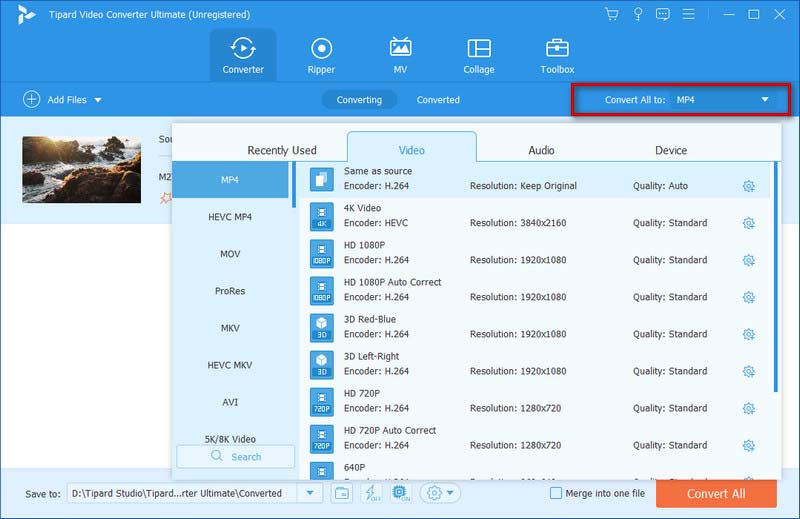Choose the HD 720P Auto Correct preset row
Image resolution: width=800 pixels, height=519 pixels.
[x=534, y=438]
